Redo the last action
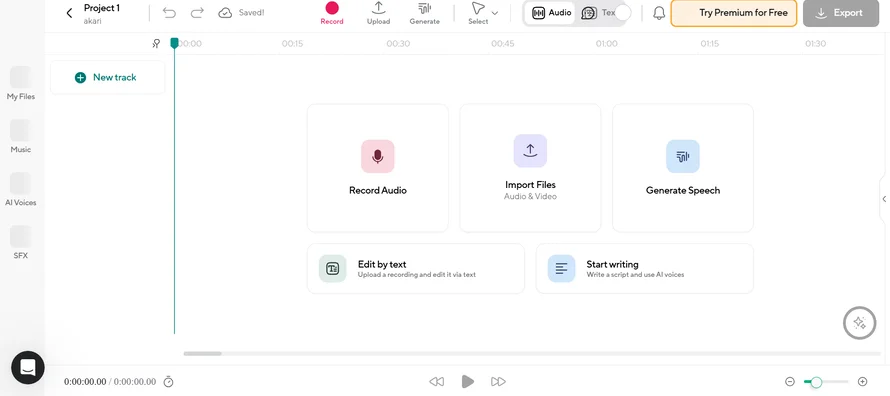Screen dimensions: 890x396 click(x=197, y=12)
